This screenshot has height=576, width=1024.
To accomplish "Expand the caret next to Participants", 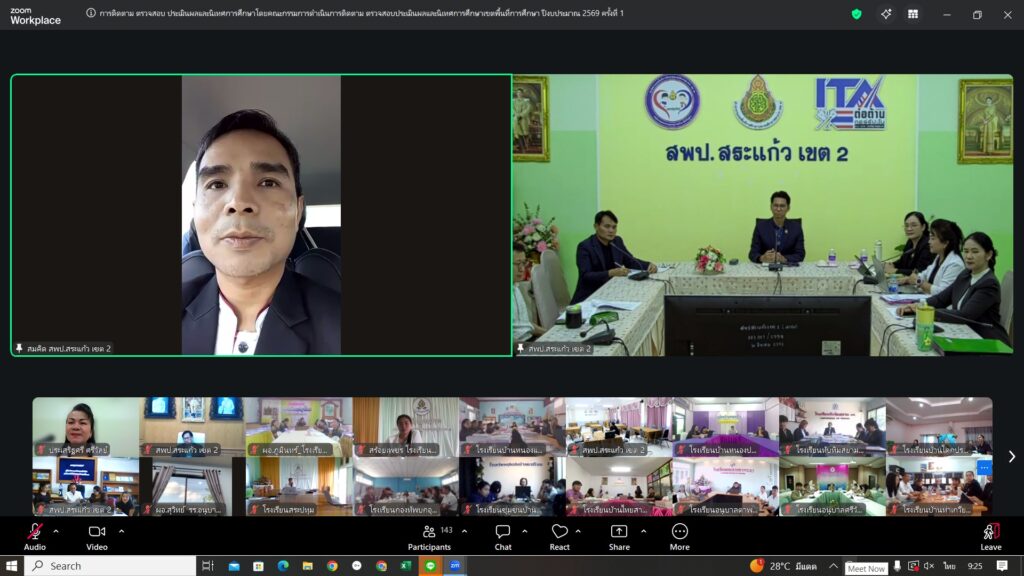I will pos(464,531).
